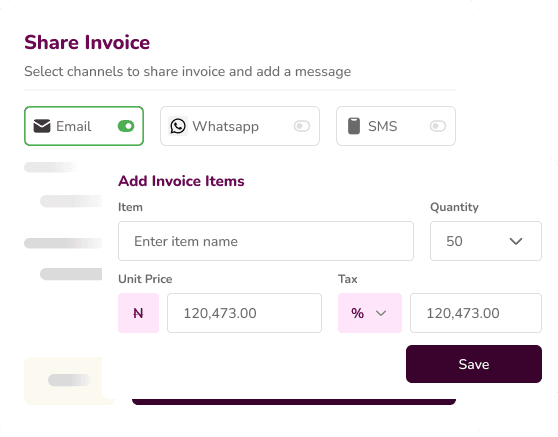
Task: Click the Add Invoice Items heading
Action: (181, 181)
